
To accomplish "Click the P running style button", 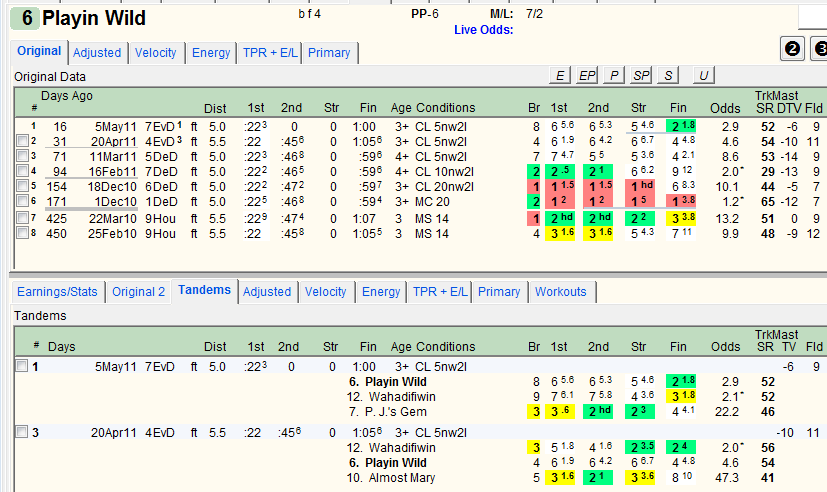I will click(x=614, y=75).
